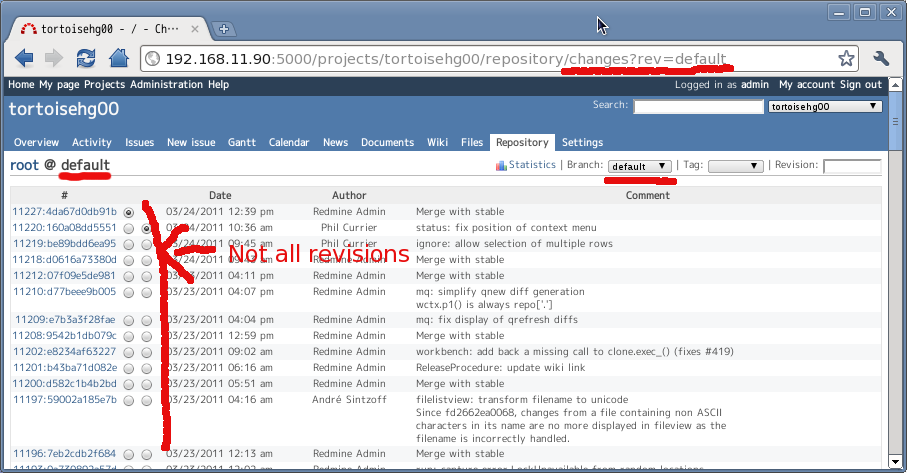Click the Comment column header
The width and height of the screenshot is (907, 473).
[647, 195]
